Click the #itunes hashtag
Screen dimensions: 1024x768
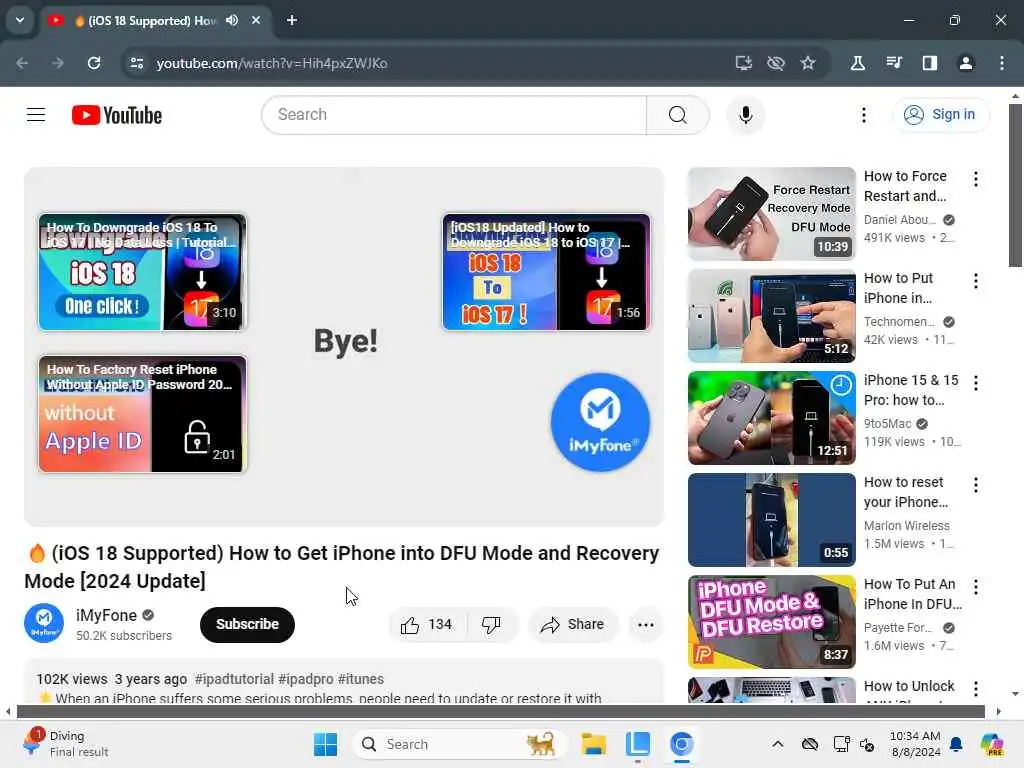click(360, 679)
